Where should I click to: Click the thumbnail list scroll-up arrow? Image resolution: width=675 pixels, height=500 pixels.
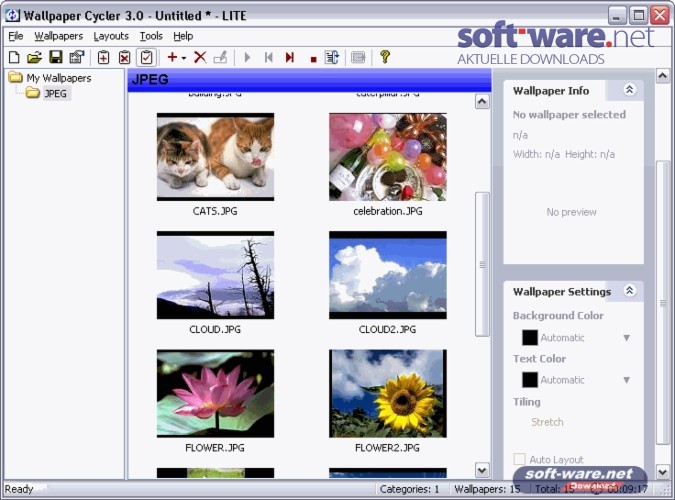(482, 102)
